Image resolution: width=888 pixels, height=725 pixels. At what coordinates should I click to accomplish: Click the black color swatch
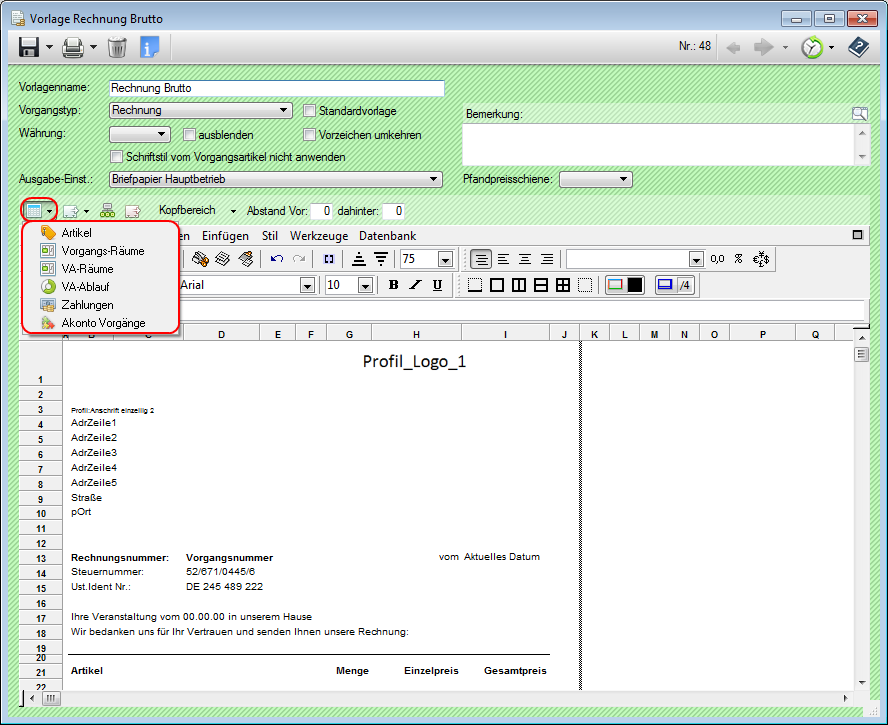(636, 285)
